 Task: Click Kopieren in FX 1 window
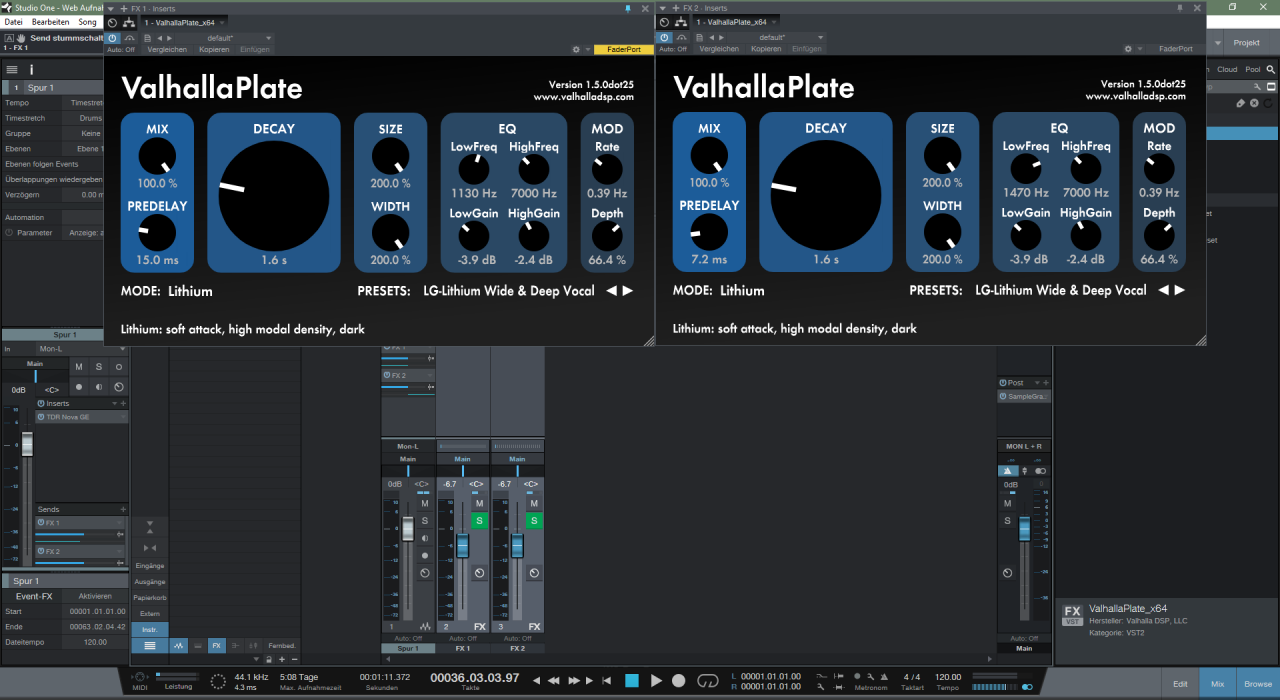tap(214, 49)
